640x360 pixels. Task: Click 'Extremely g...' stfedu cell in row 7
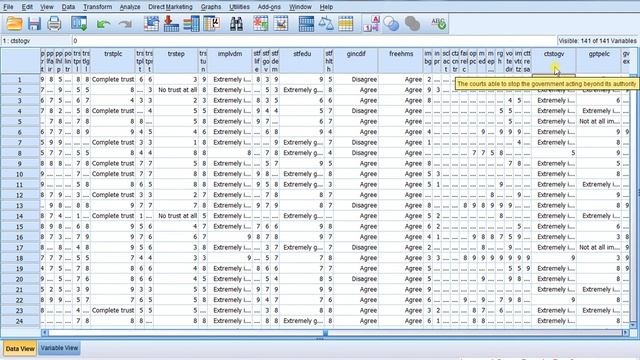tap(302, 142)
